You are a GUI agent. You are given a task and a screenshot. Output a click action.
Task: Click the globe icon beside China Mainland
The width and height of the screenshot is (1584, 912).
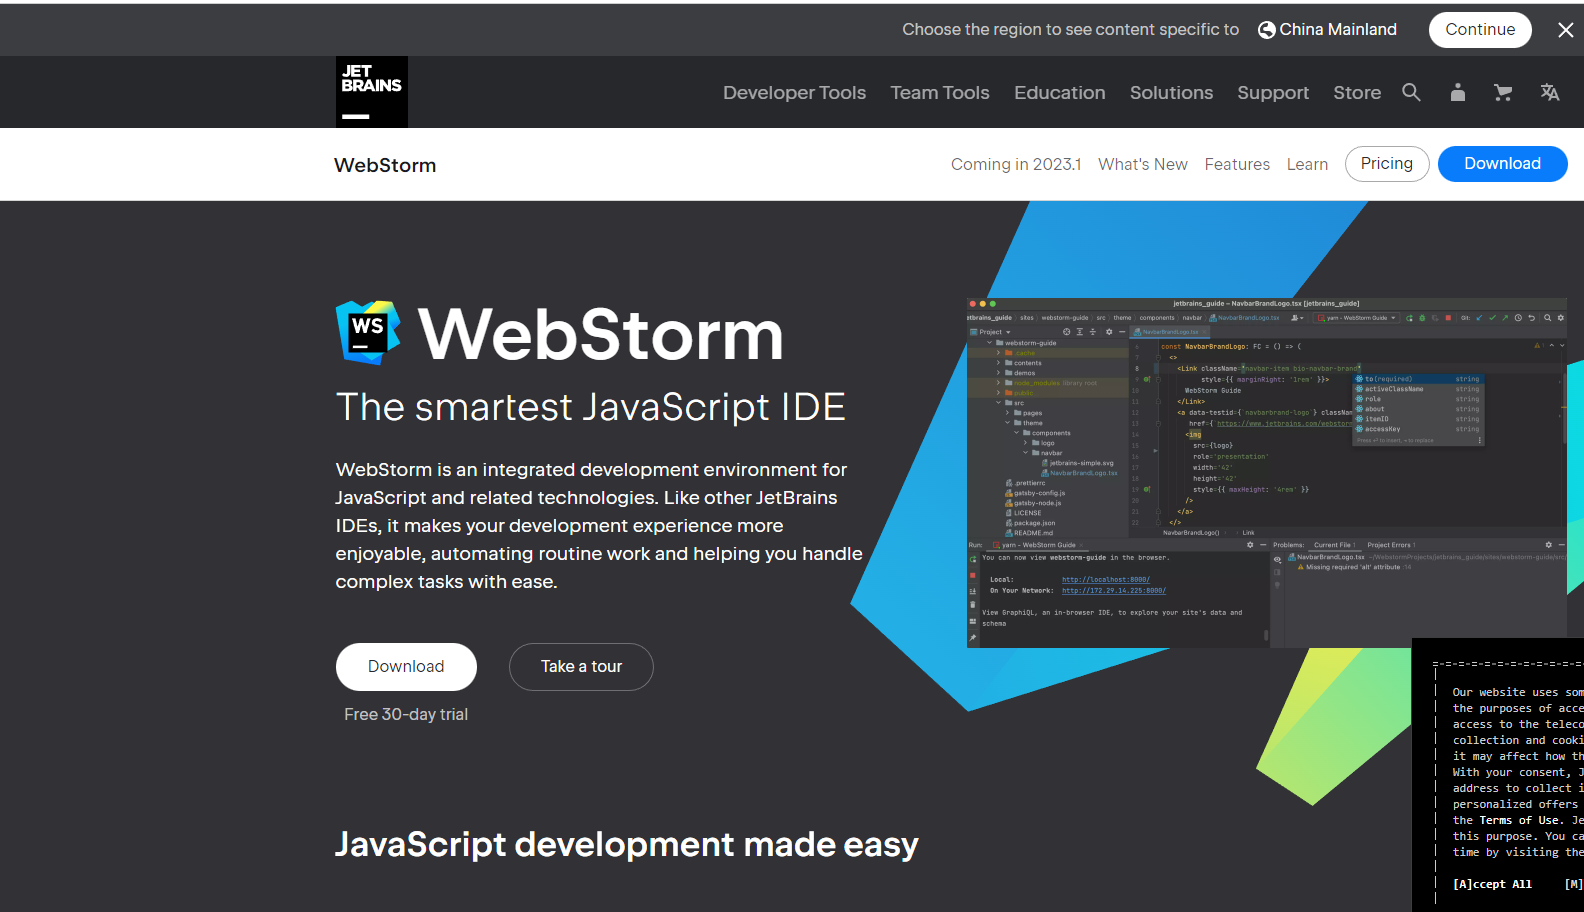(x=1267, y=30)
